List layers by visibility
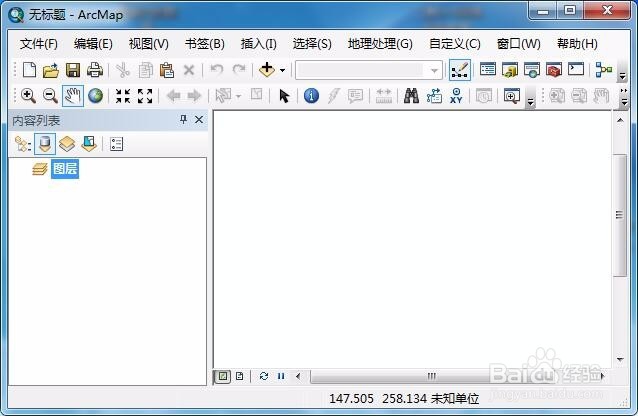The height and width of the screenshot is (416, 638). click(x=67, y=144)
